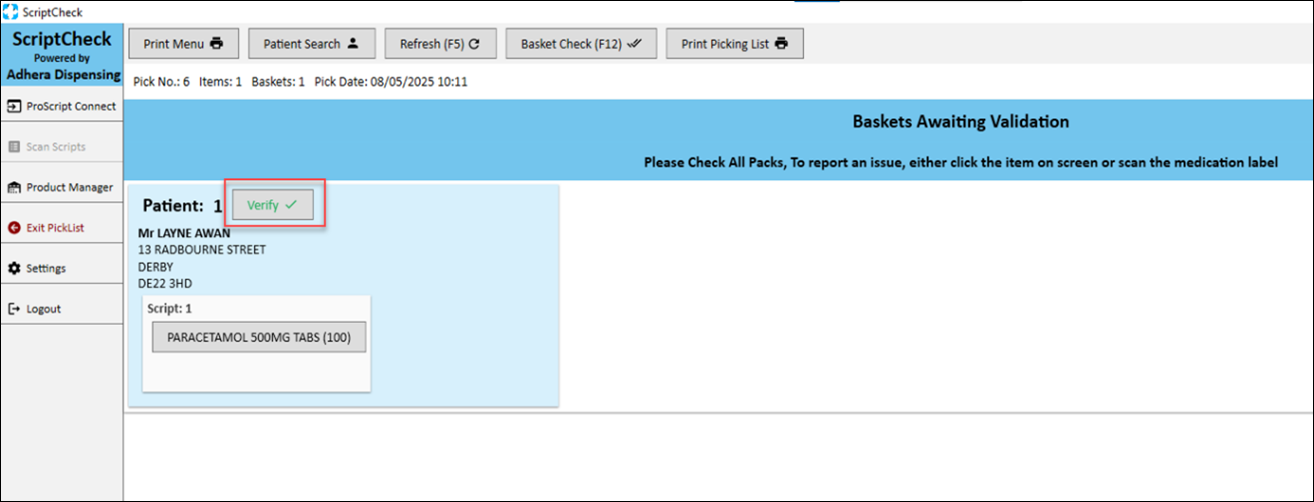Click Print Picking List button
Screen dimensions: 1314x502
pos(735,44)
